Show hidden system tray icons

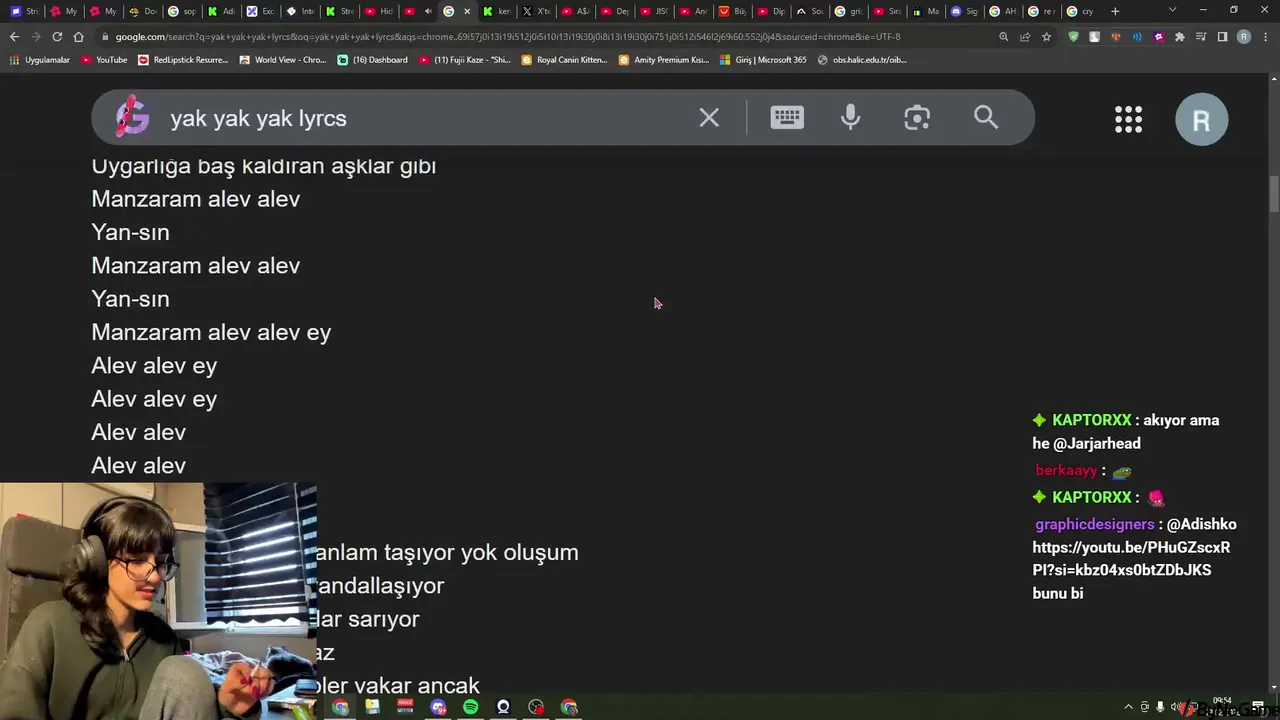[x=1129, y=707]
